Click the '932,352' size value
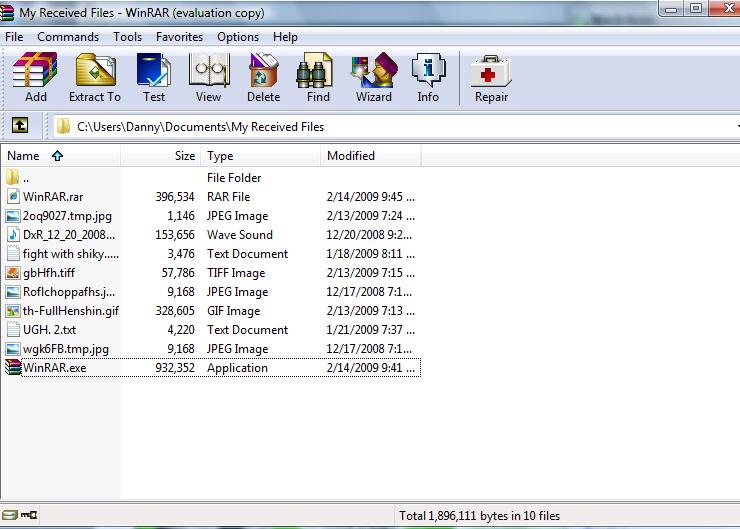 (x=175, y=368)
